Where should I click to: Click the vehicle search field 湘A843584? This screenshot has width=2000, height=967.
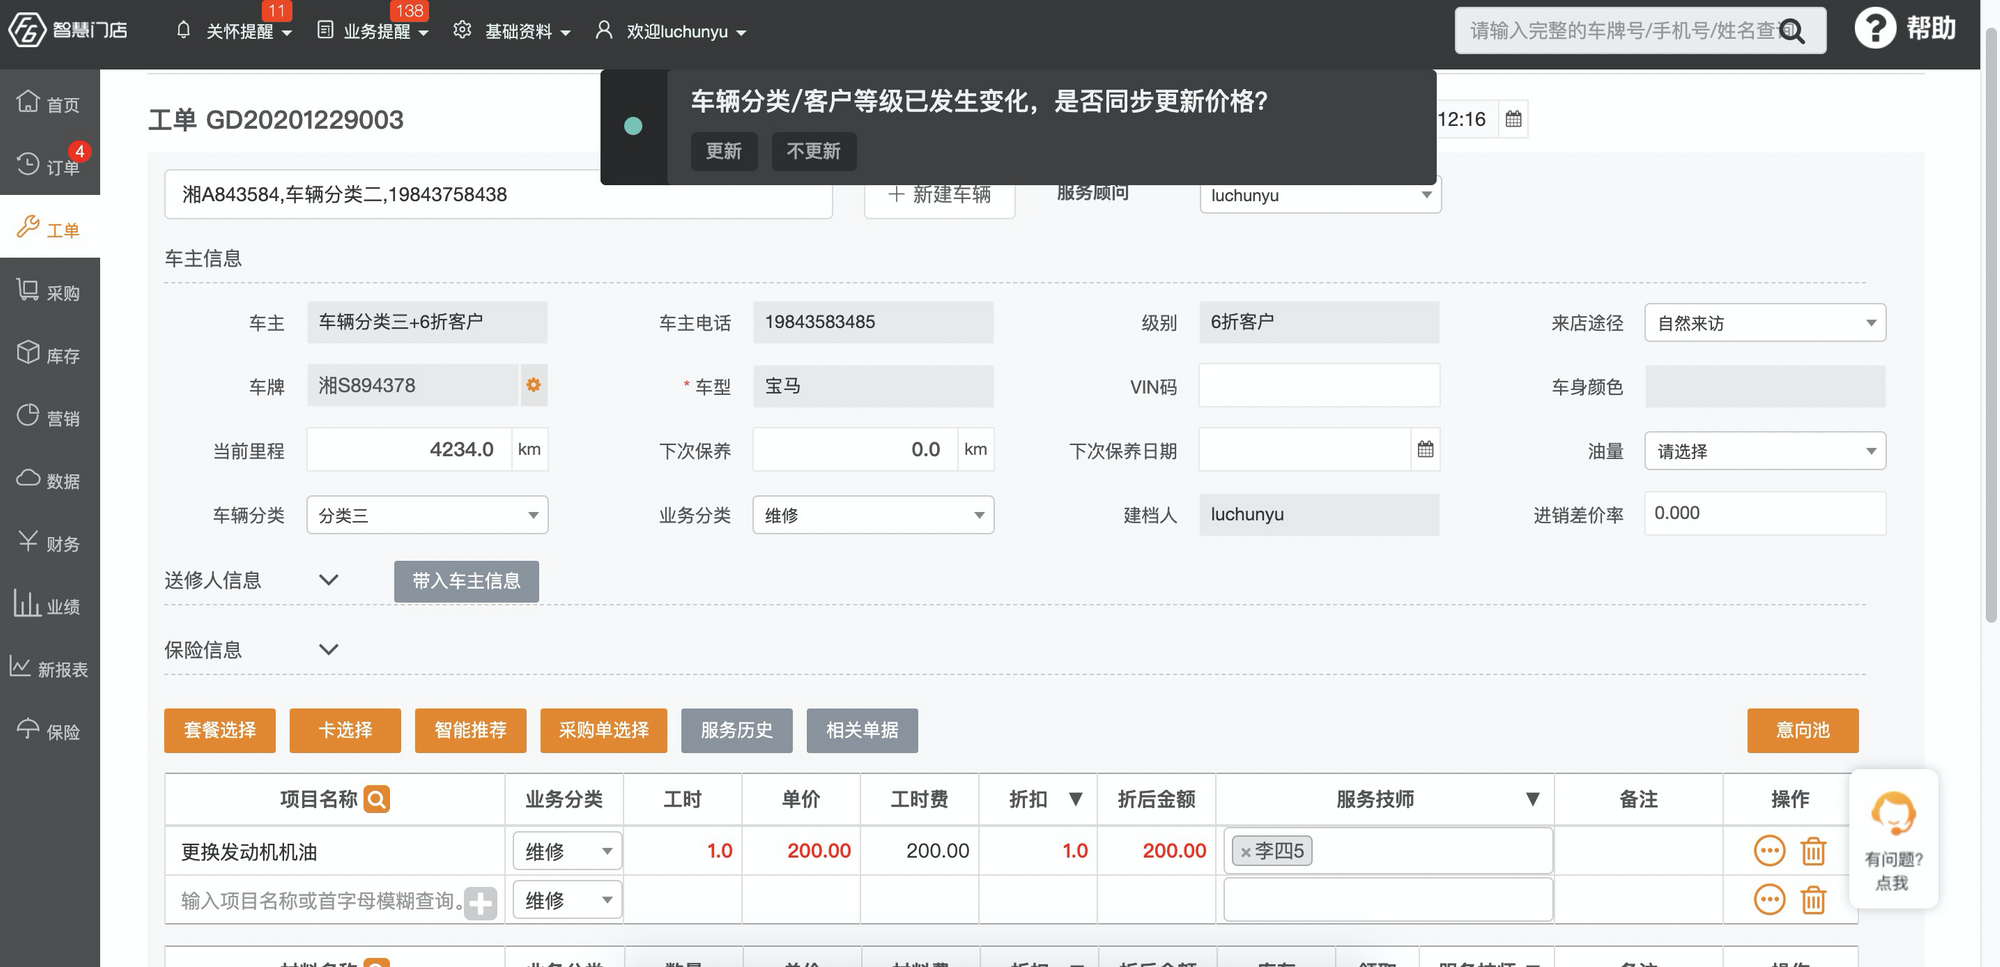click(498, 195)
